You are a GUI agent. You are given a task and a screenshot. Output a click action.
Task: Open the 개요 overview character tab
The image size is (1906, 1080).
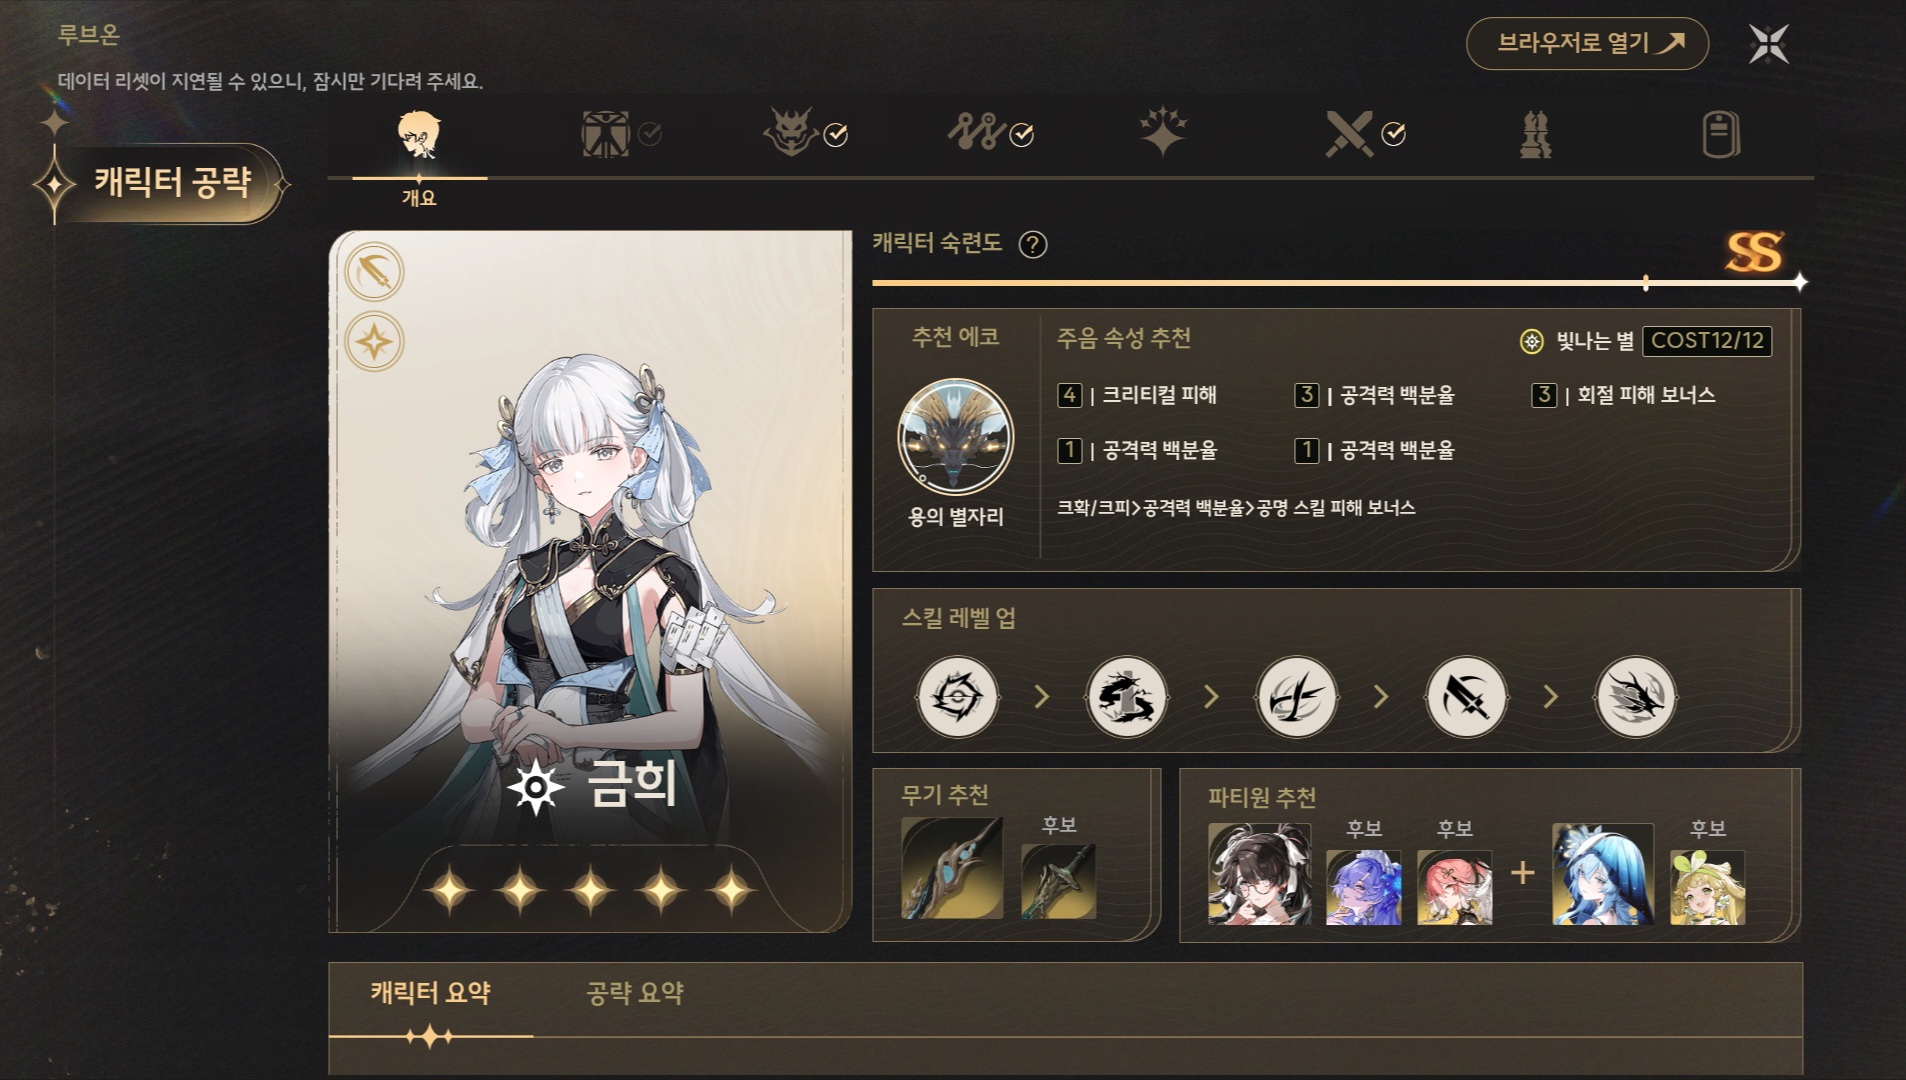pyautogui.click(x=419, y=152)
